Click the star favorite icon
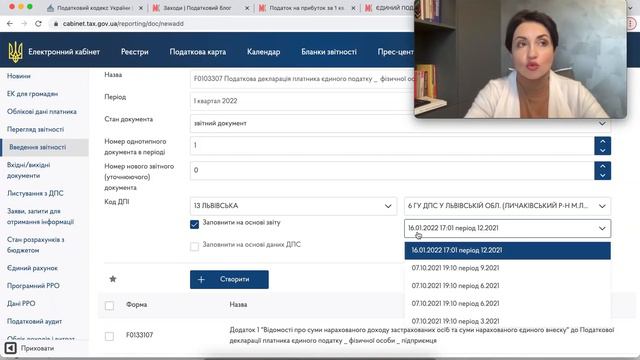 [113, 279]
